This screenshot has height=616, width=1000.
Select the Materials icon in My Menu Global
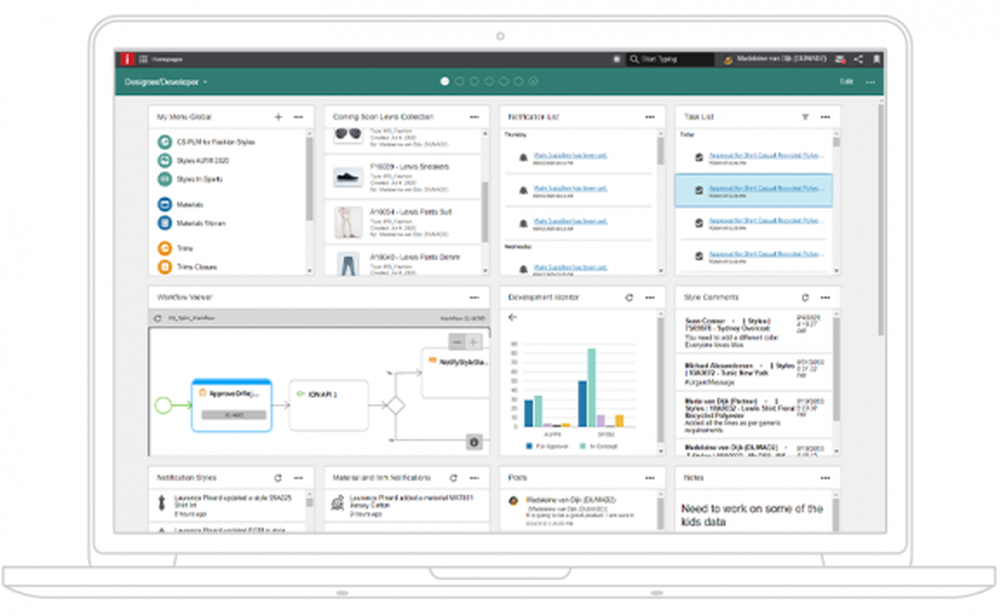coord(164,204)
